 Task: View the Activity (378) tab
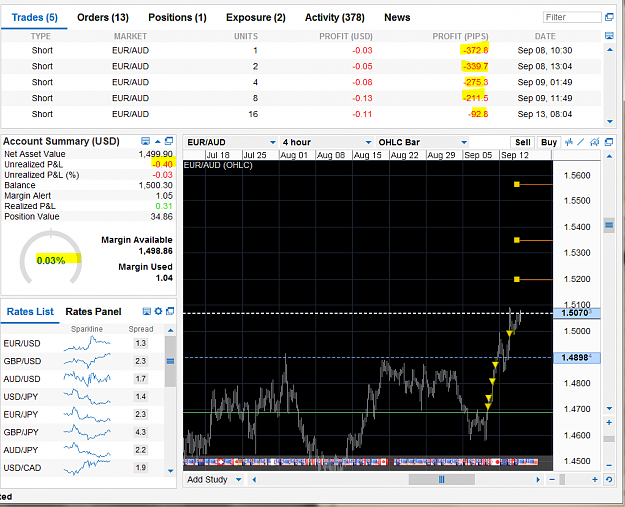pyautogui.click(x=334, y=18)
